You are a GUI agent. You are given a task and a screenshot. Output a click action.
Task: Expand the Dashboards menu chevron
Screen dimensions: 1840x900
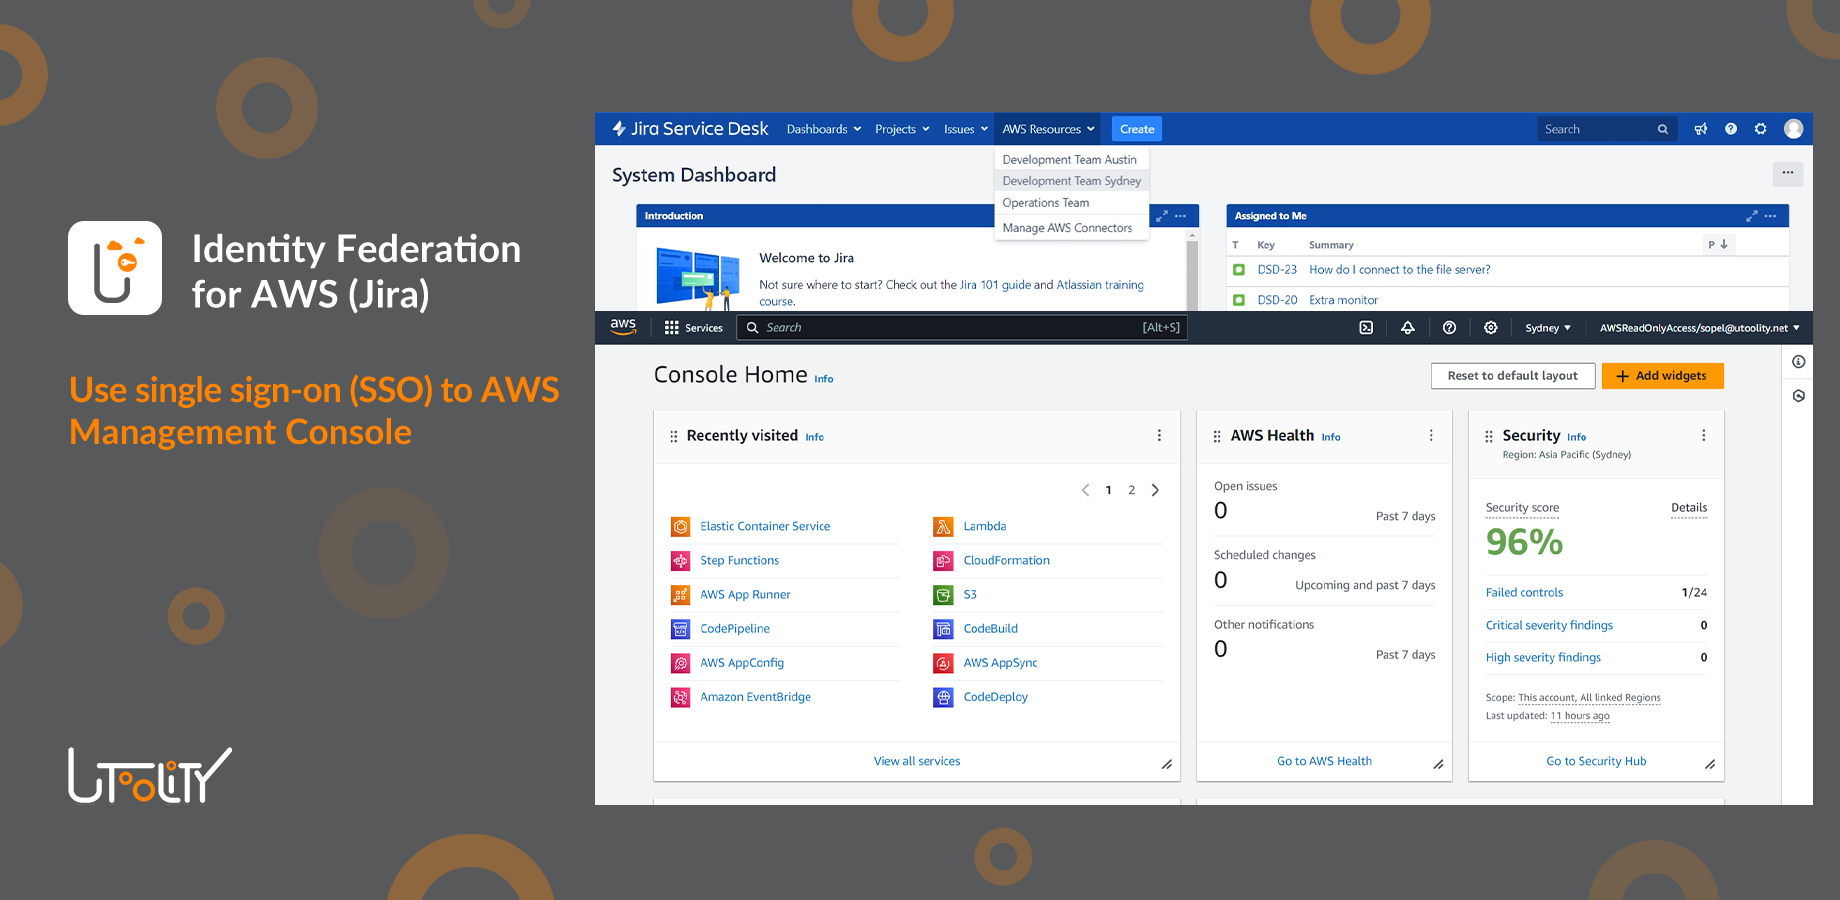pyautogui.click(x=858, y=129)
